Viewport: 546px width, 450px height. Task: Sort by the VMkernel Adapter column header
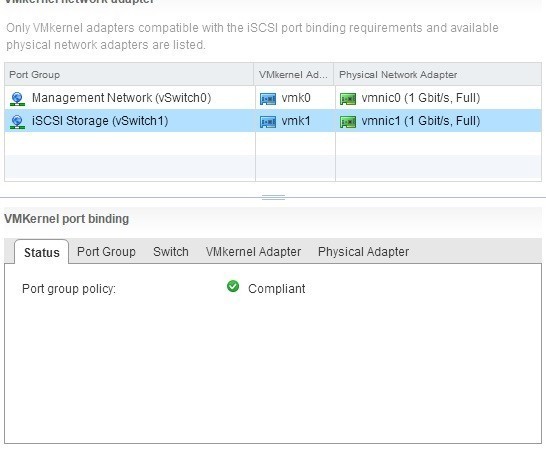point(294,75)
